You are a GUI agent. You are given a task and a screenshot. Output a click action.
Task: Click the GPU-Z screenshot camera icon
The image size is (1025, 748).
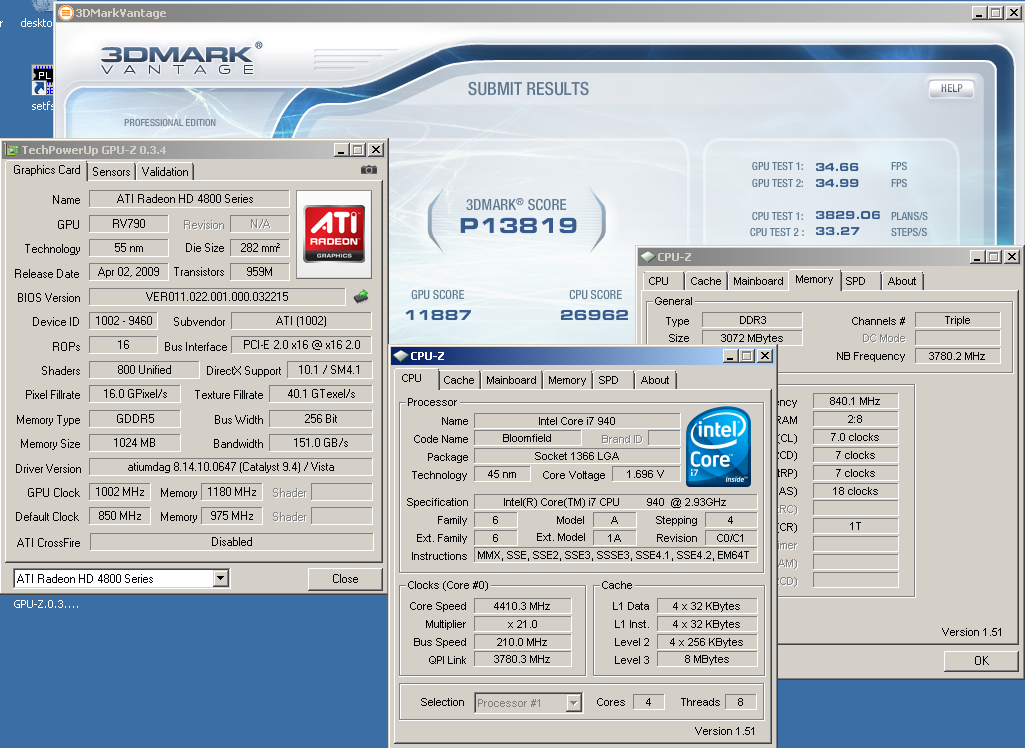pos(369,170)
